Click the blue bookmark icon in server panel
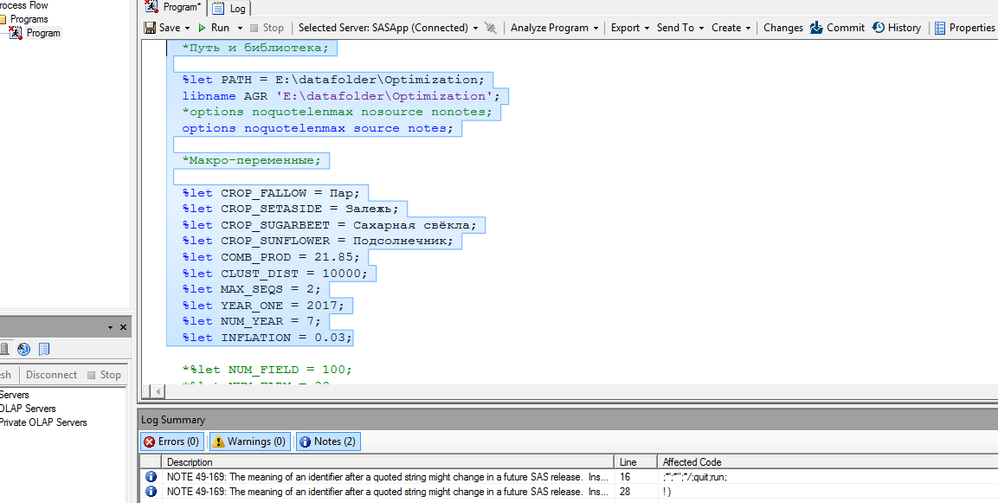 click(44, 349)
